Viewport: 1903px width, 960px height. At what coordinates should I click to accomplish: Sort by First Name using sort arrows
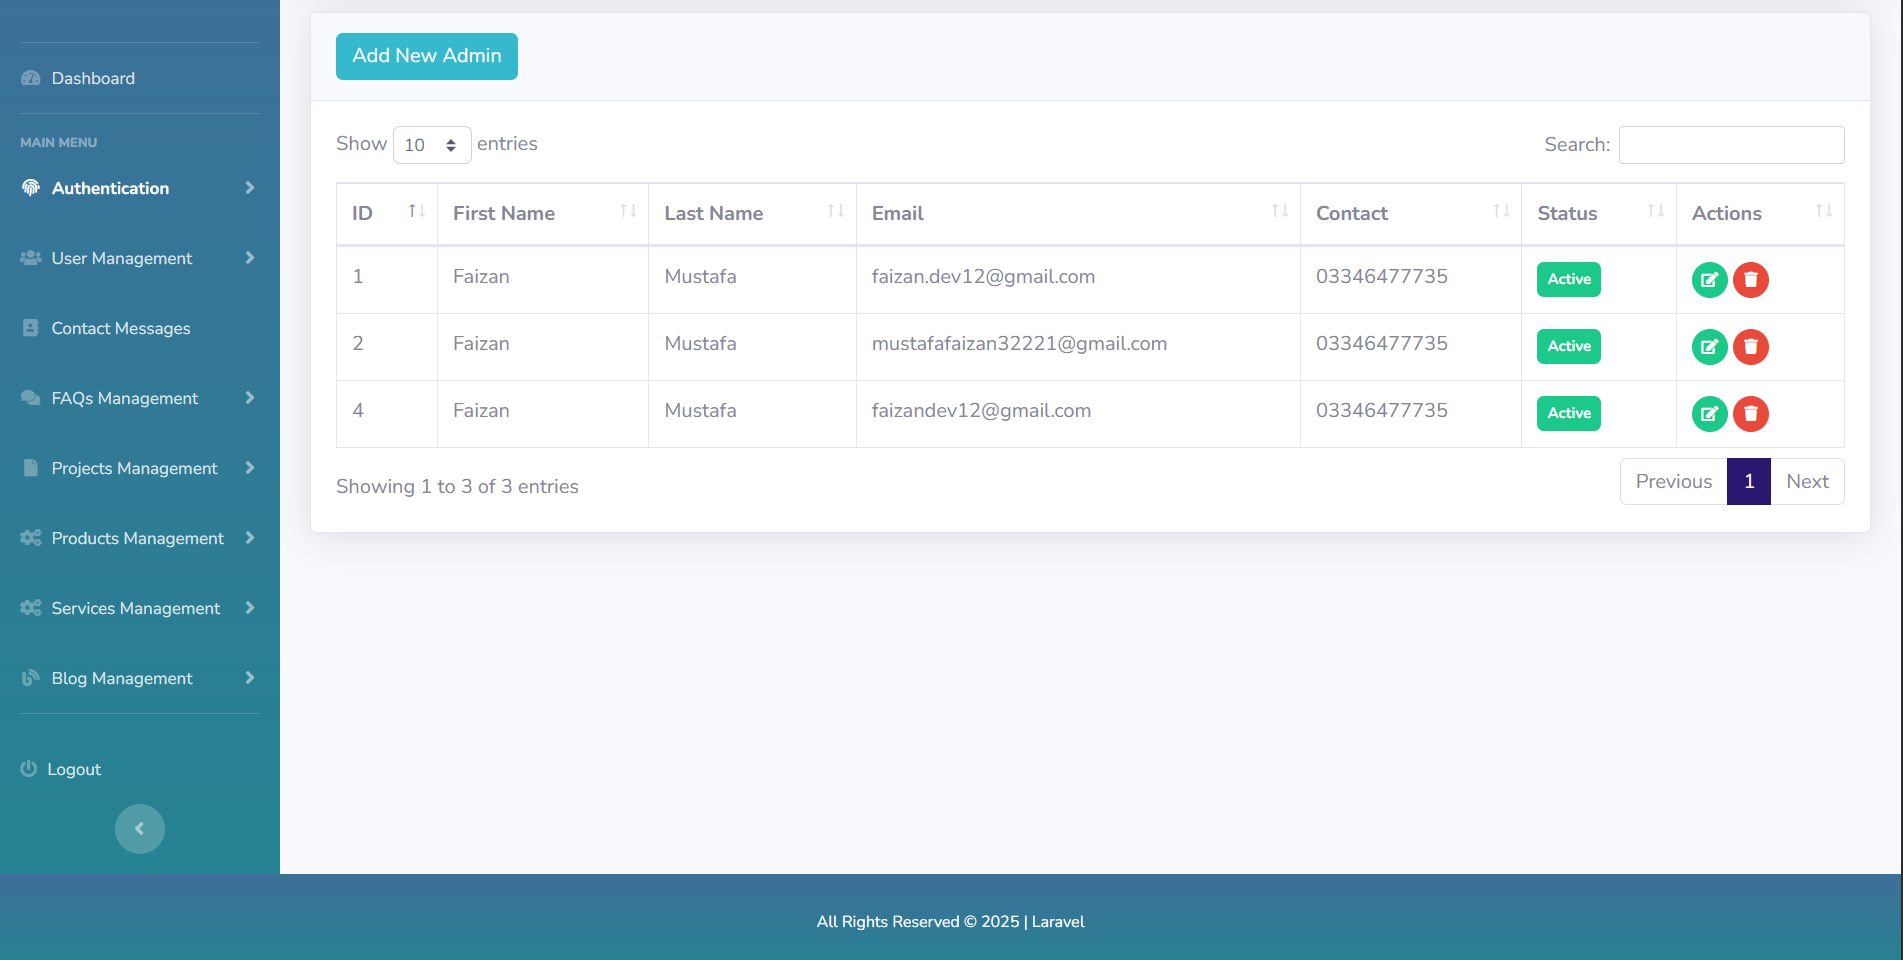tap(628, 211)
